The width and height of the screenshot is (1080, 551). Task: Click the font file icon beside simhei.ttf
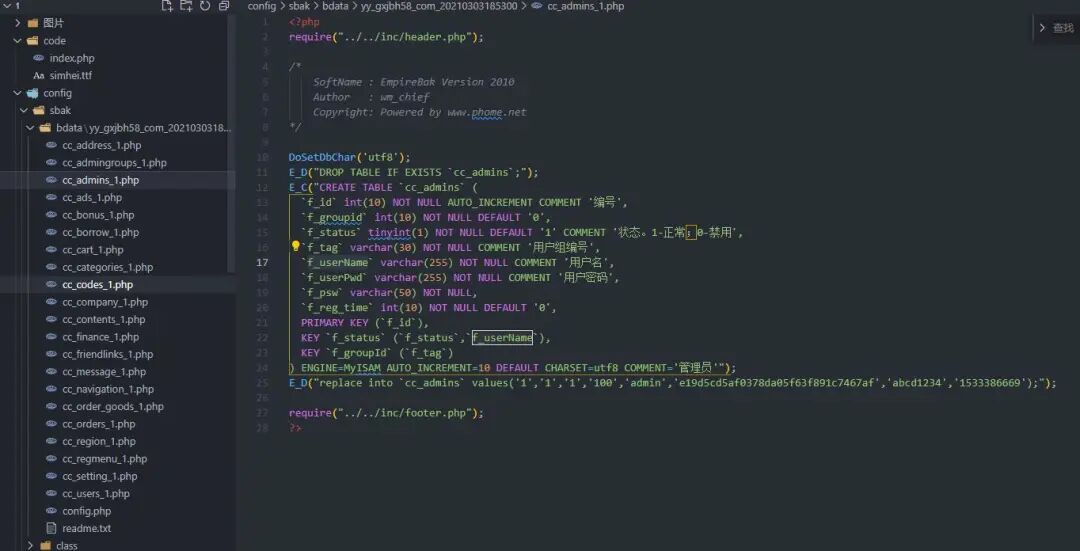point(39,76)
